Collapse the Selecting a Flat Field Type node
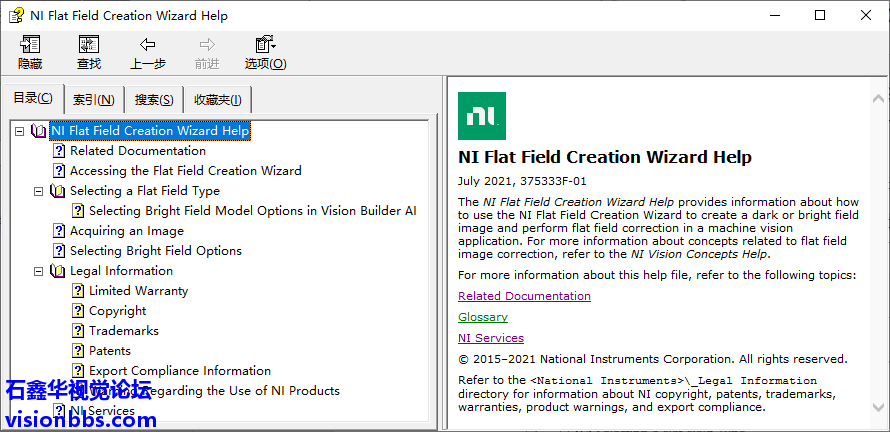Screen dimensions: 890x432 [x=39, y=191]
